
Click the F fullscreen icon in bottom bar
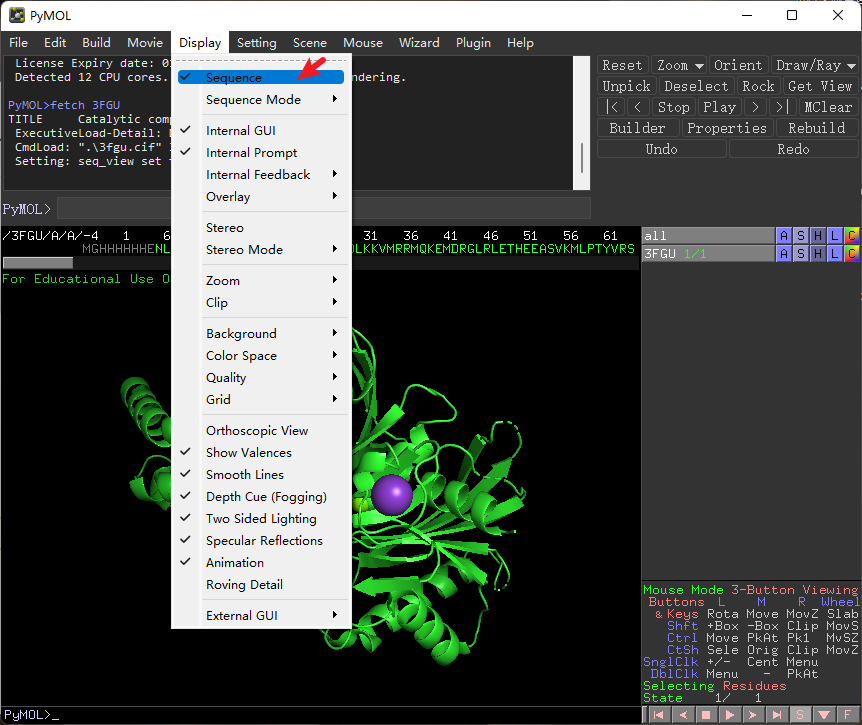848,715
